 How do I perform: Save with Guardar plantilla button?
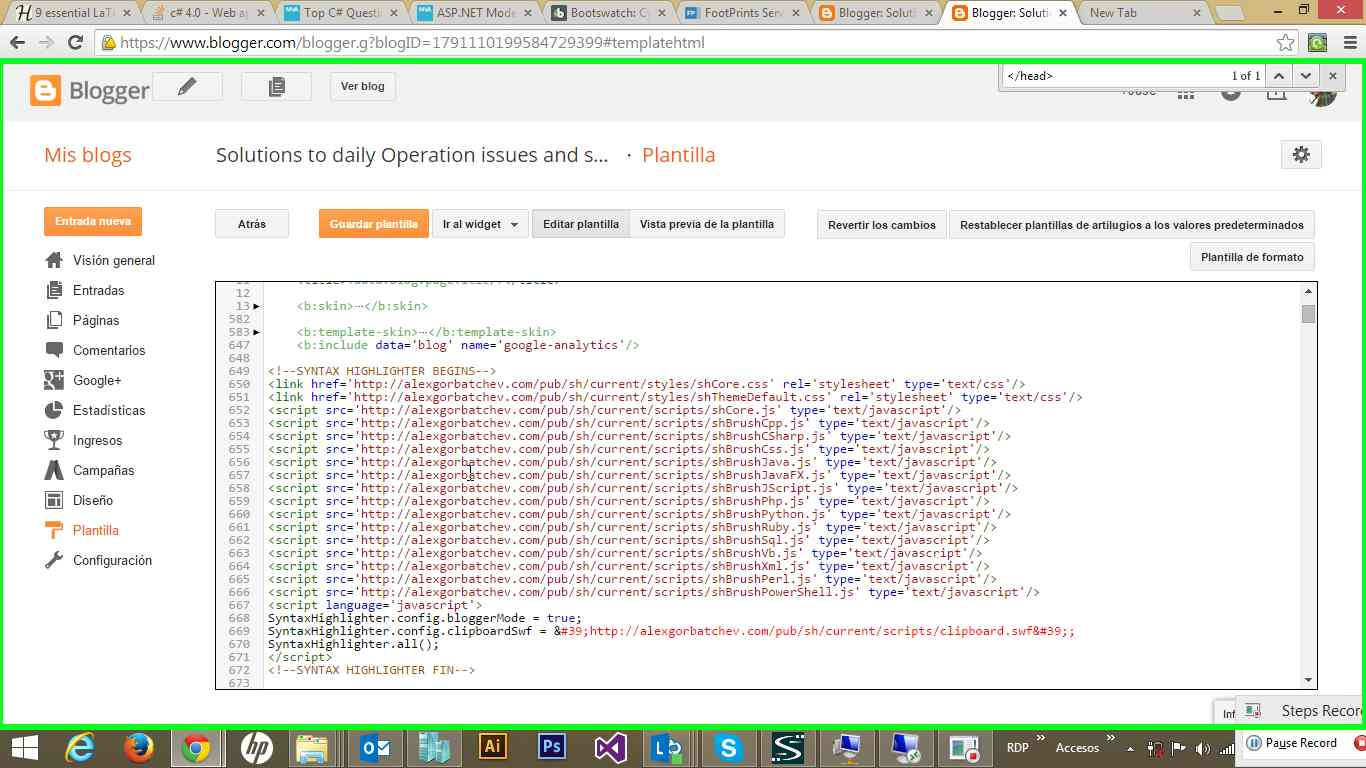tap(374, 224)
